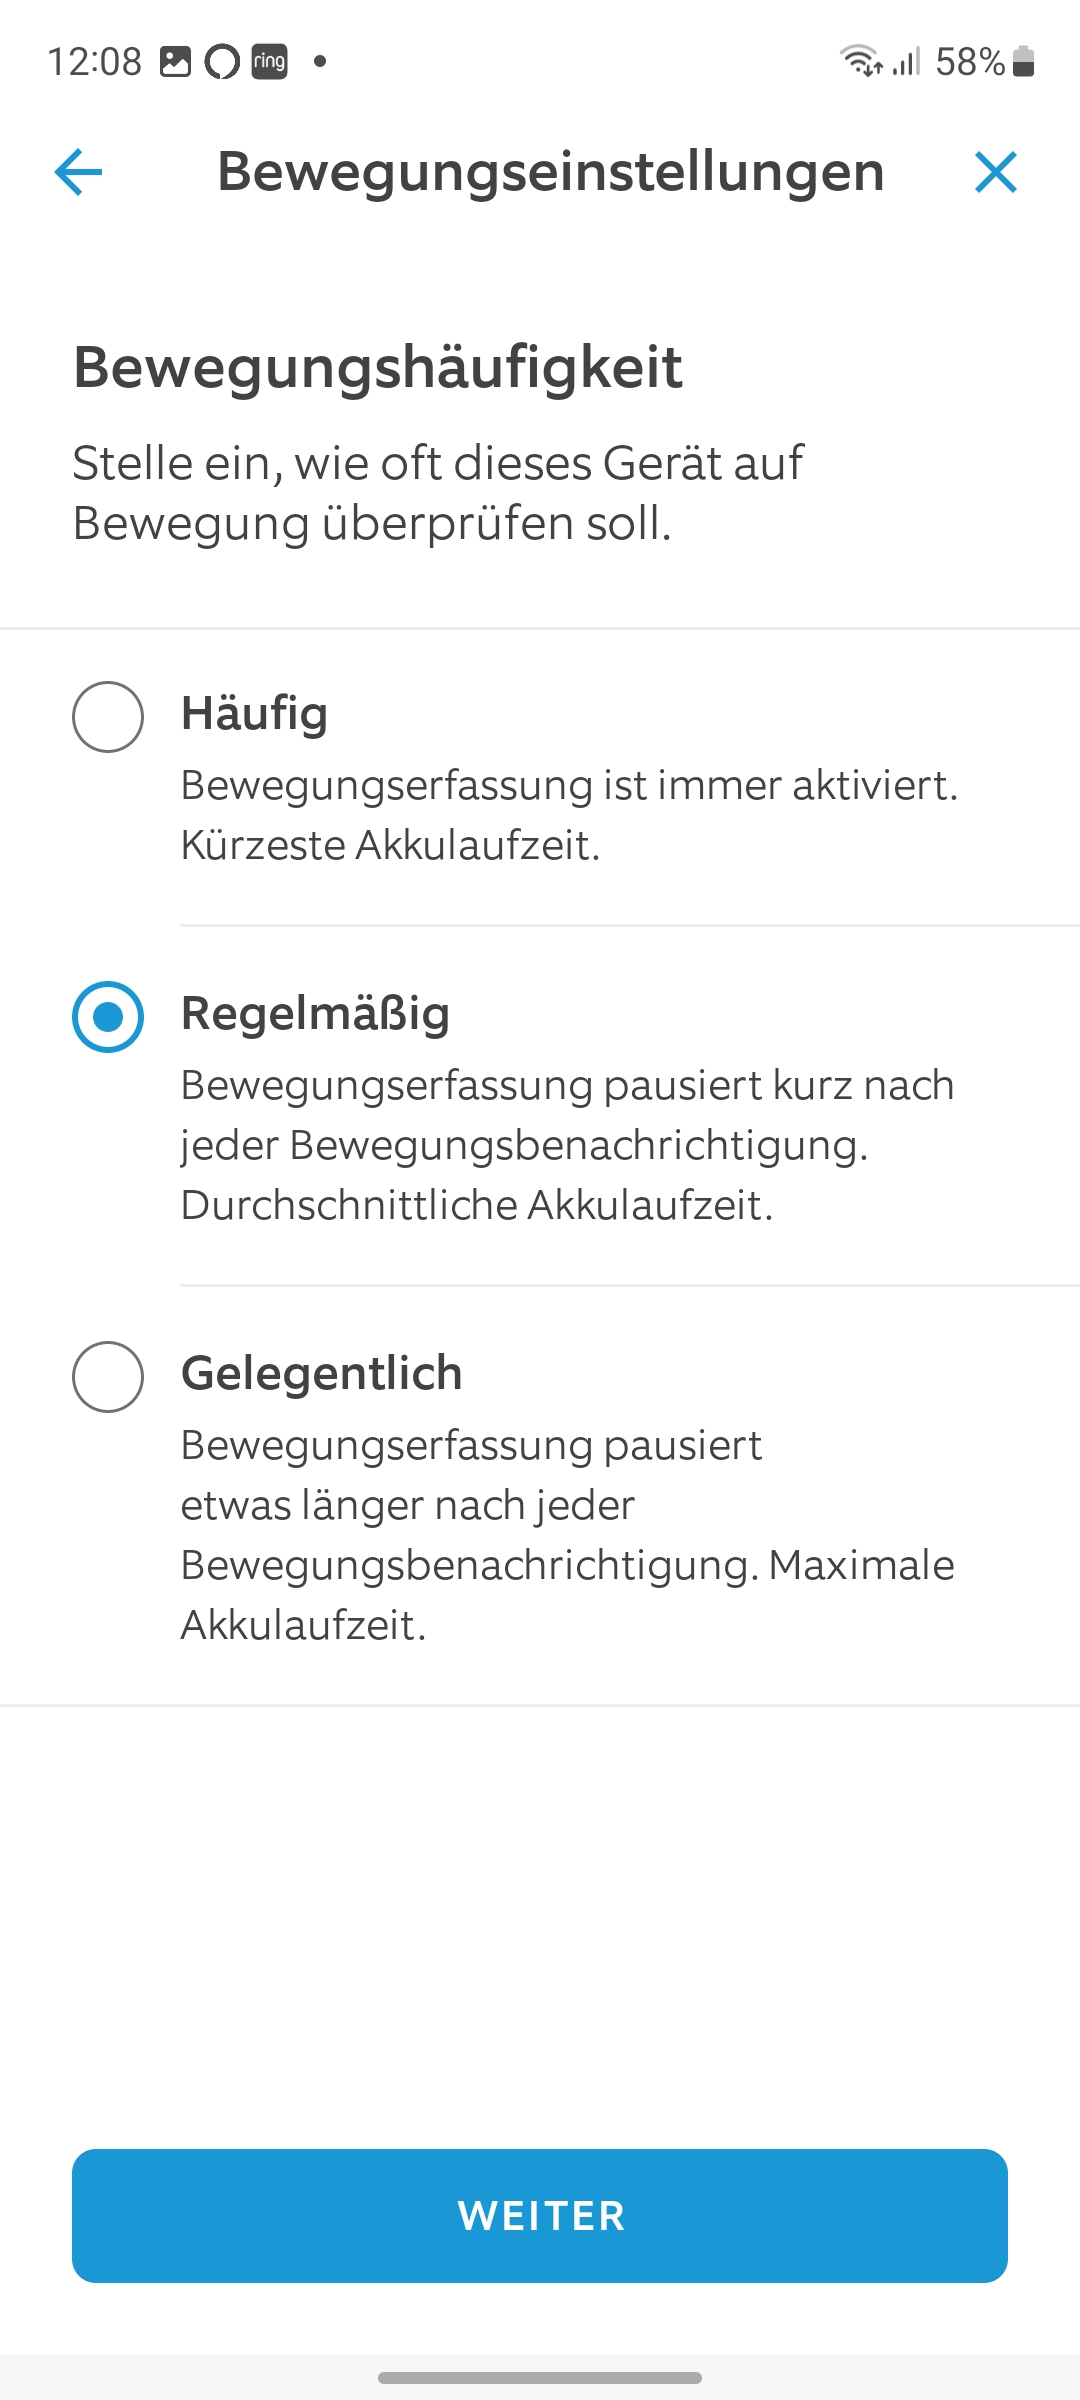
Task: Tap the 'Kürzeste Akkulaufzeit' description text
Action: pos(390,846)
